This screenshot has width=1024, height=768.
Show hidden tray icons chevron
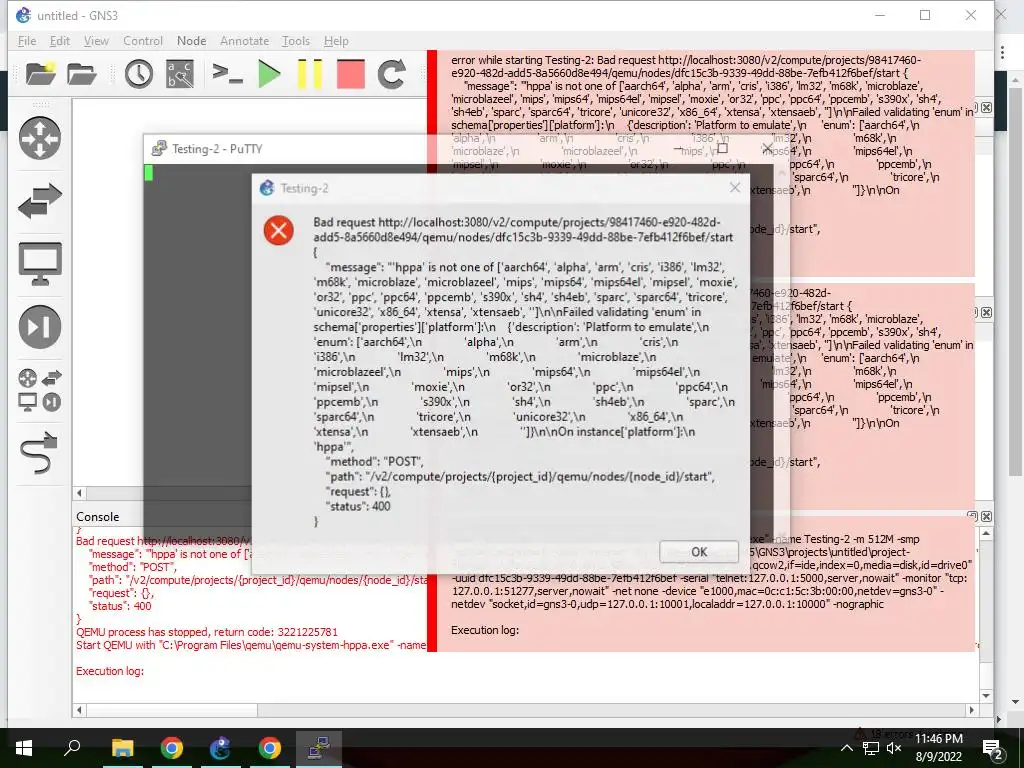click(x=846, y=748)
